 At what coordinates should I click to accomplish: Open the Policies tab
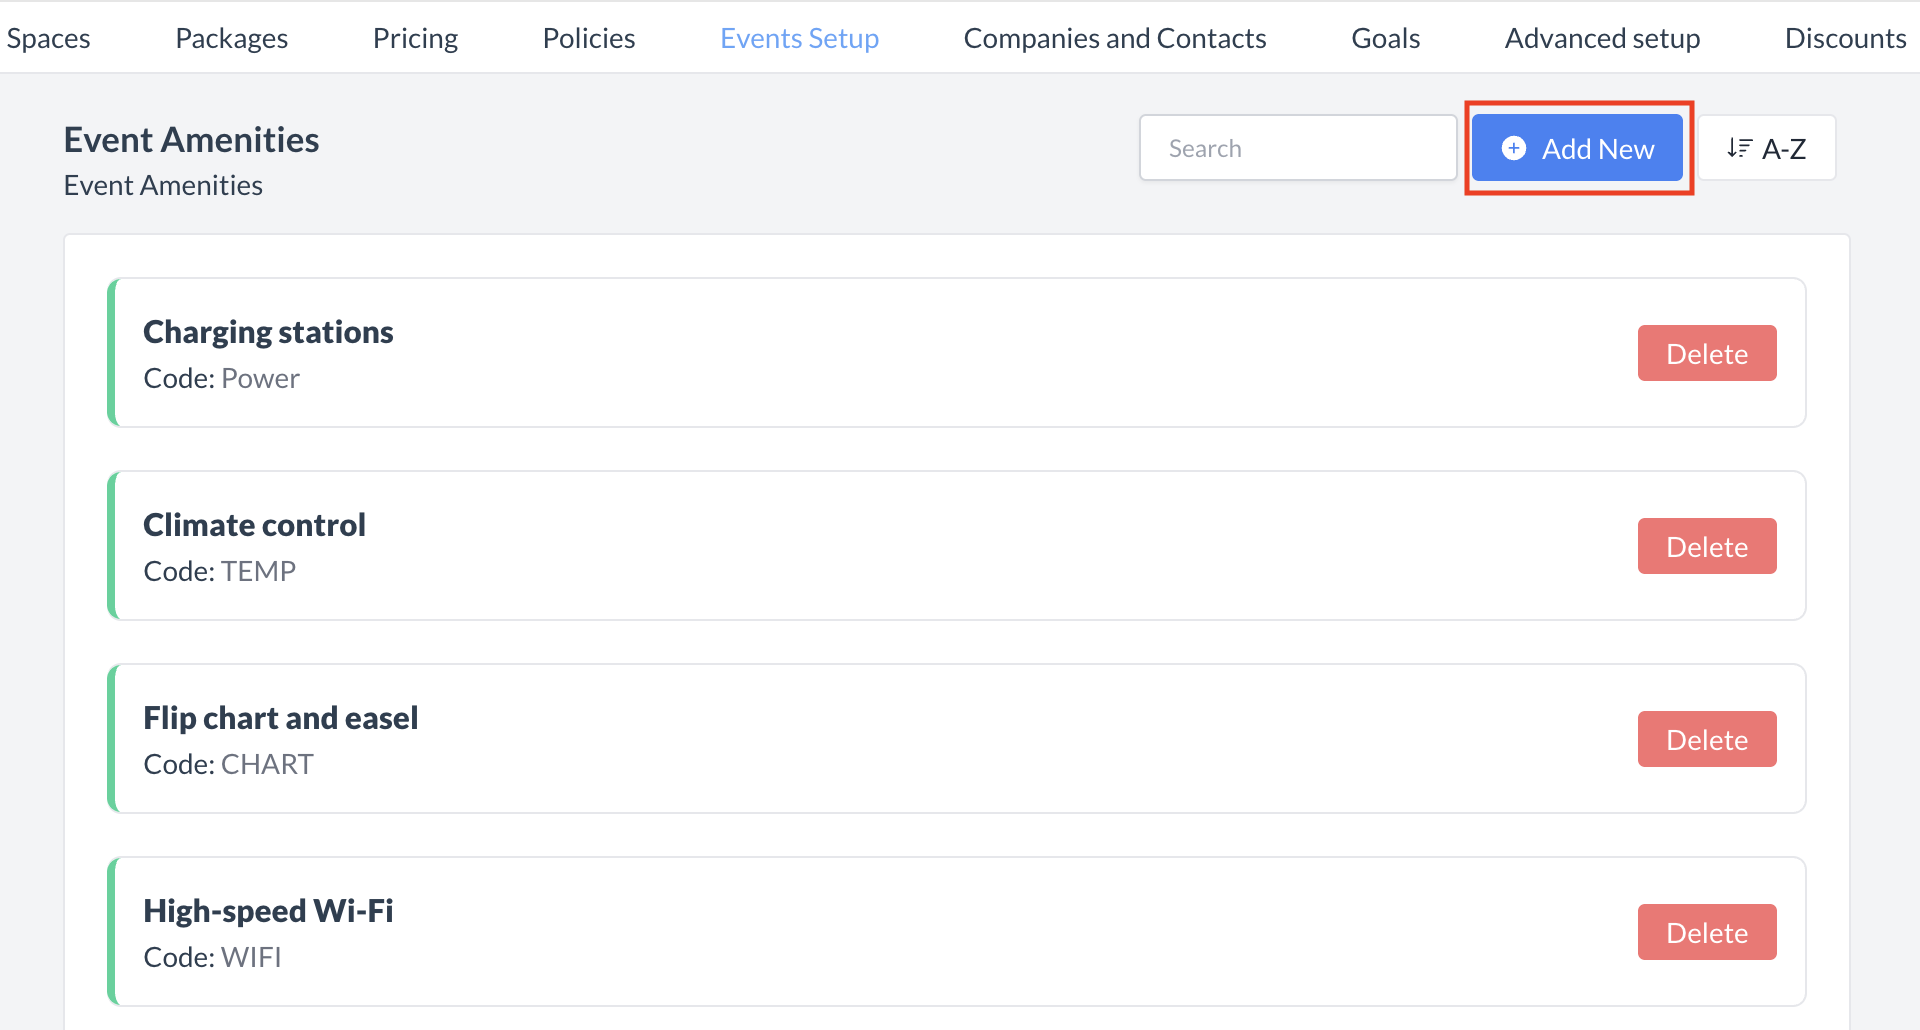coord(588,38)
